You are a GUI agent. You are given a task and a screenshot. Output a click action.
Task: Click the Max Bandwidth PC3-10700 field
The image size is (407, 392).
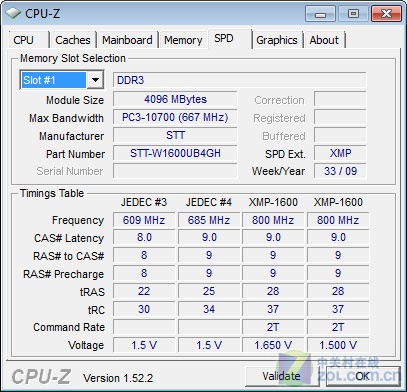click(175, 117)
